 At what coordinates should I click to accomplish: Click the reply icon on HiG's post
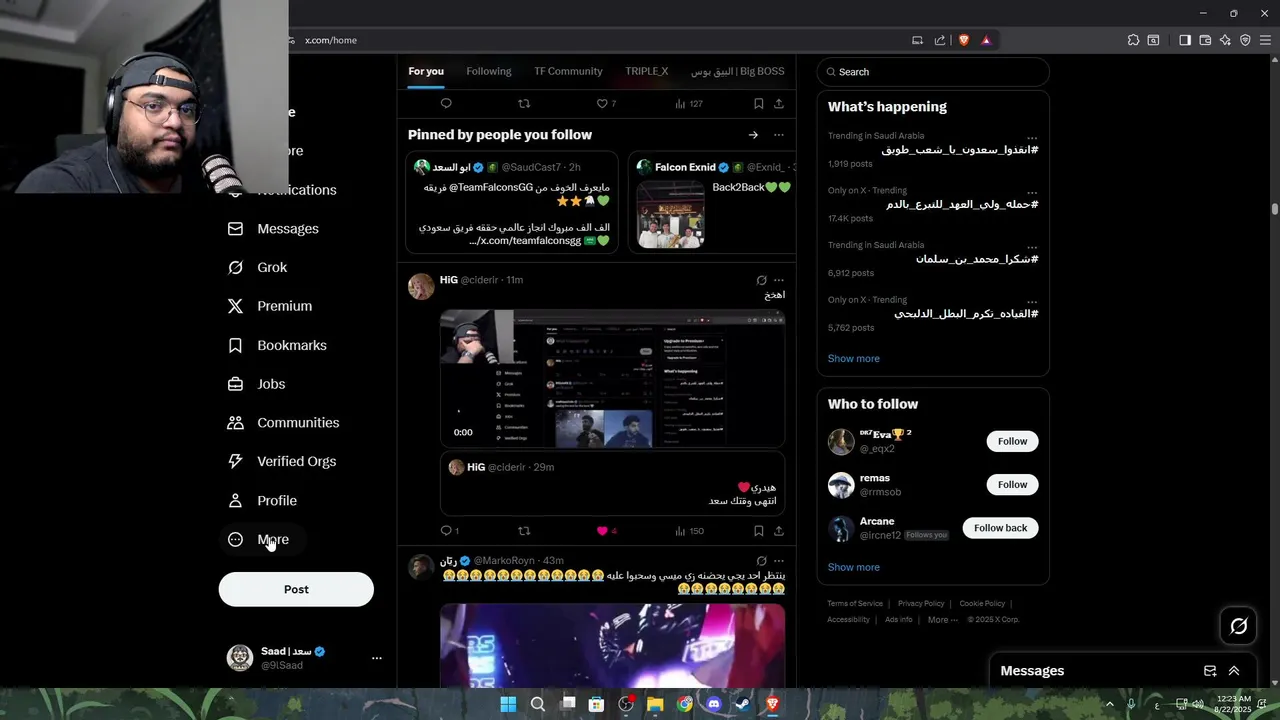446,531
